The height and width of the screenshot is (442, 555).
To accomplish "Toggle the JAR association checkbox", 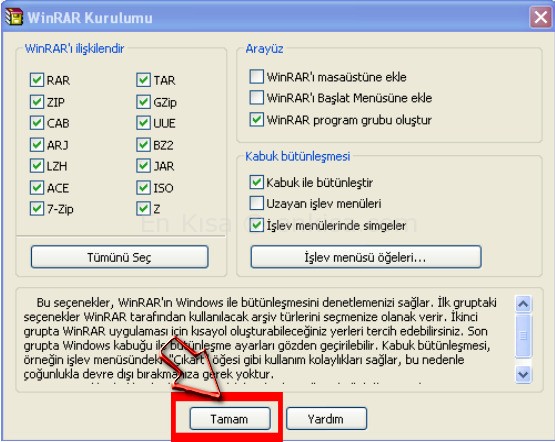I will pyautogui.click(x=143, y=166).
